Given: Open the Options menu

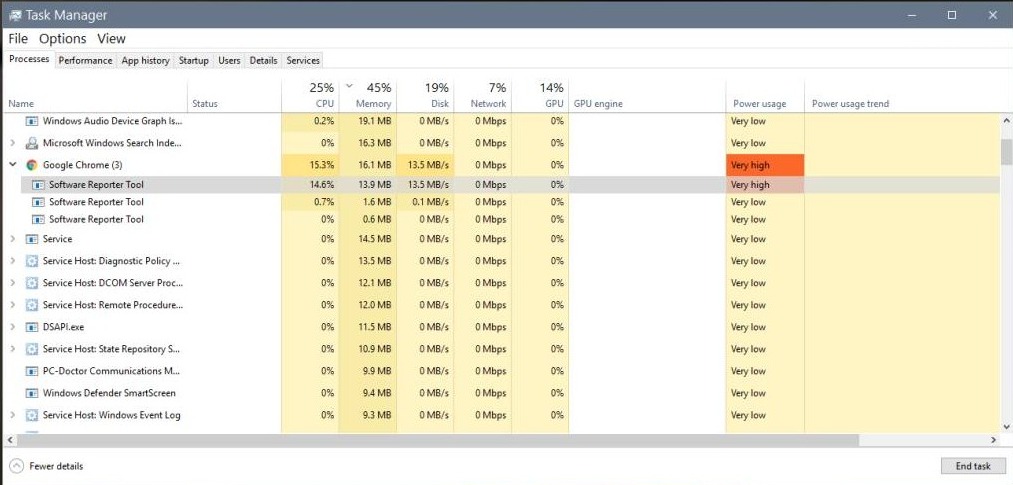Looking at the screenshot, I should point(62,39).
